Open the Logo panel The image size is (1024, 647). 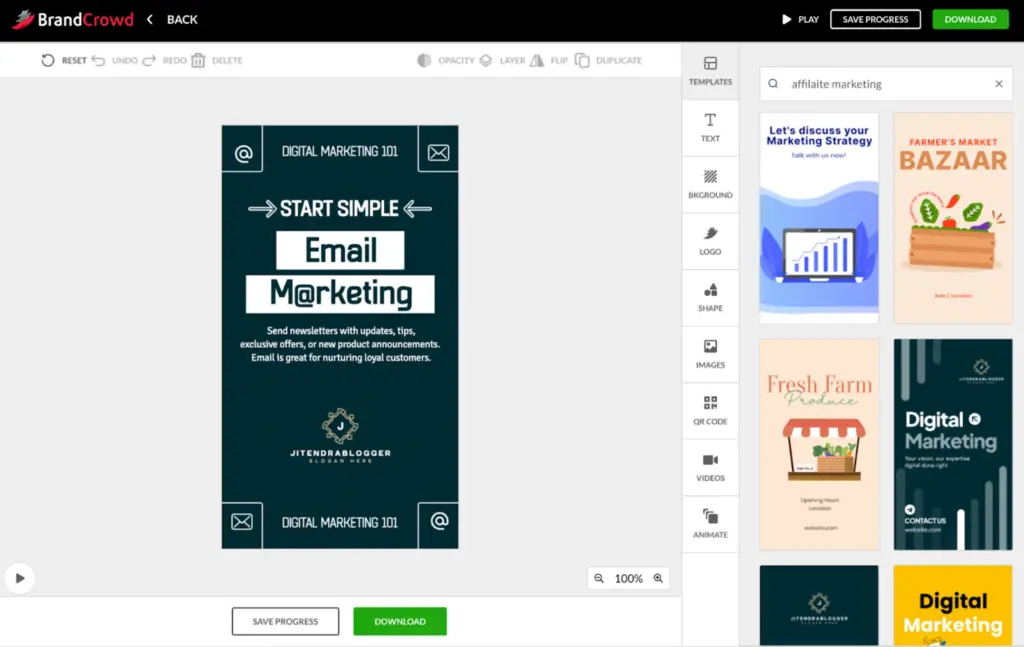click(710, 240)
